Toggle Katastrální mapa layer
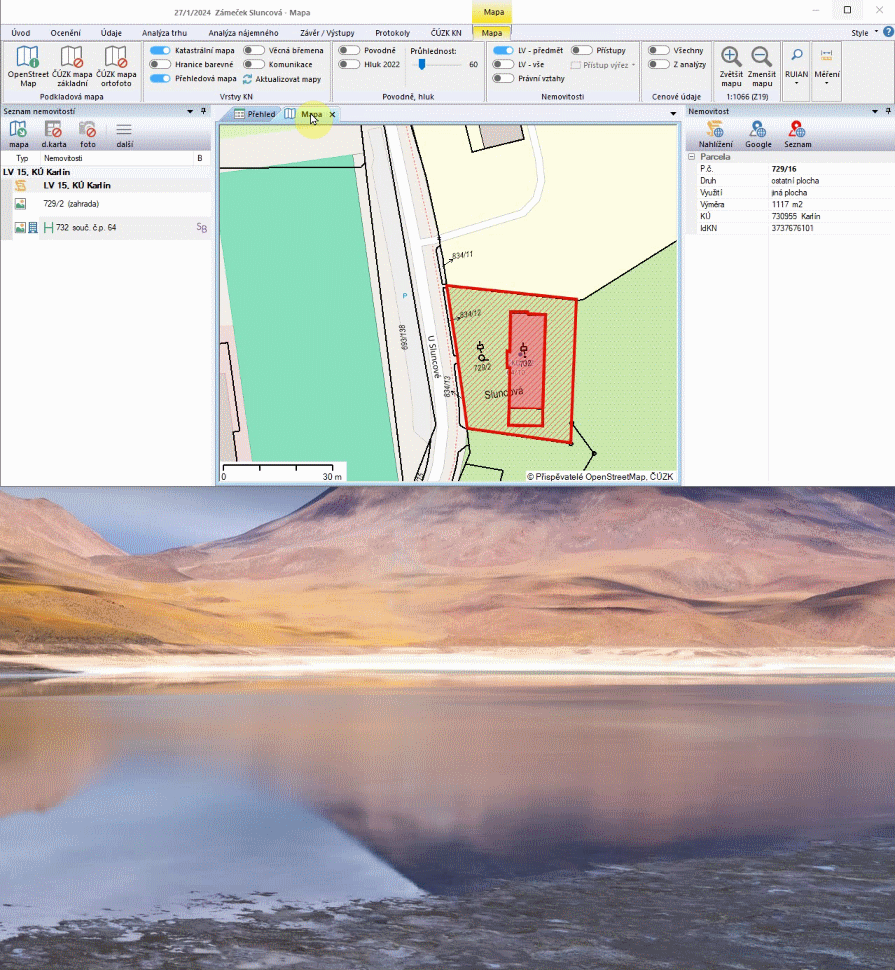 pyautogui.click(x=160, y=50)
